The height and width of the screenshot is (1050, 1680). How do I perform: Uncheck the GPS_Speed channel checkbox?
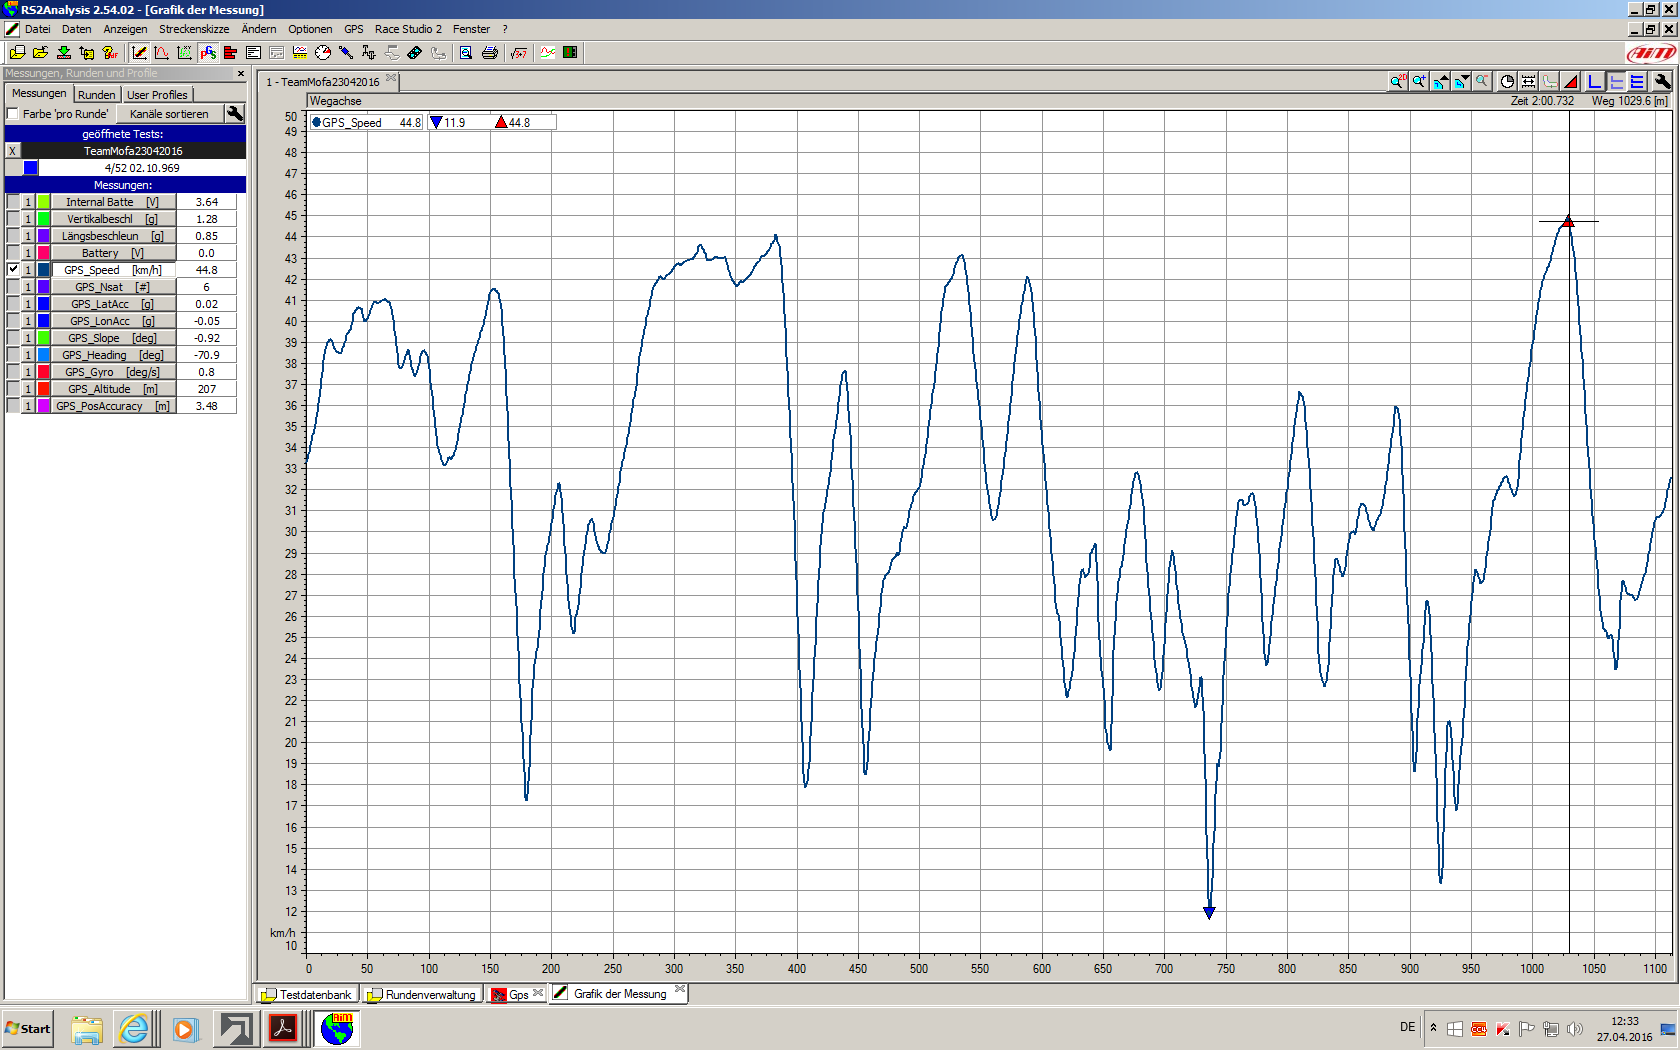[x=13, y=269]
